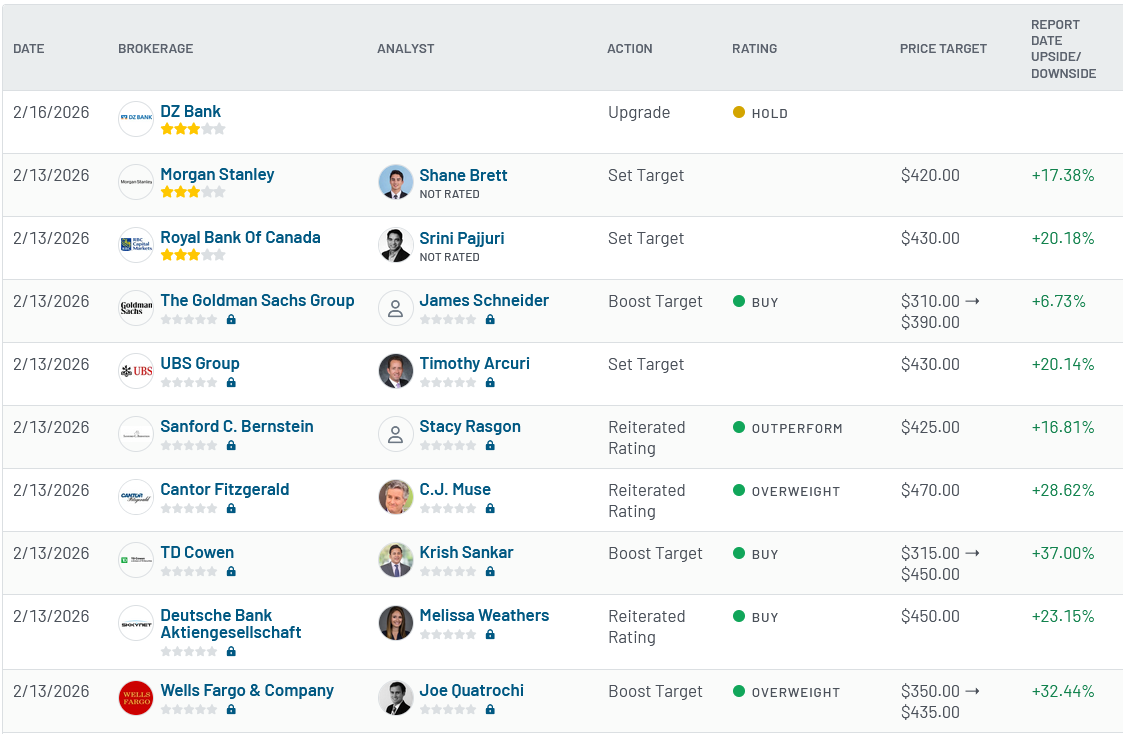Click the Morgan Stanley star rating
The image size is (1123, 734).
tap(193, 192)
